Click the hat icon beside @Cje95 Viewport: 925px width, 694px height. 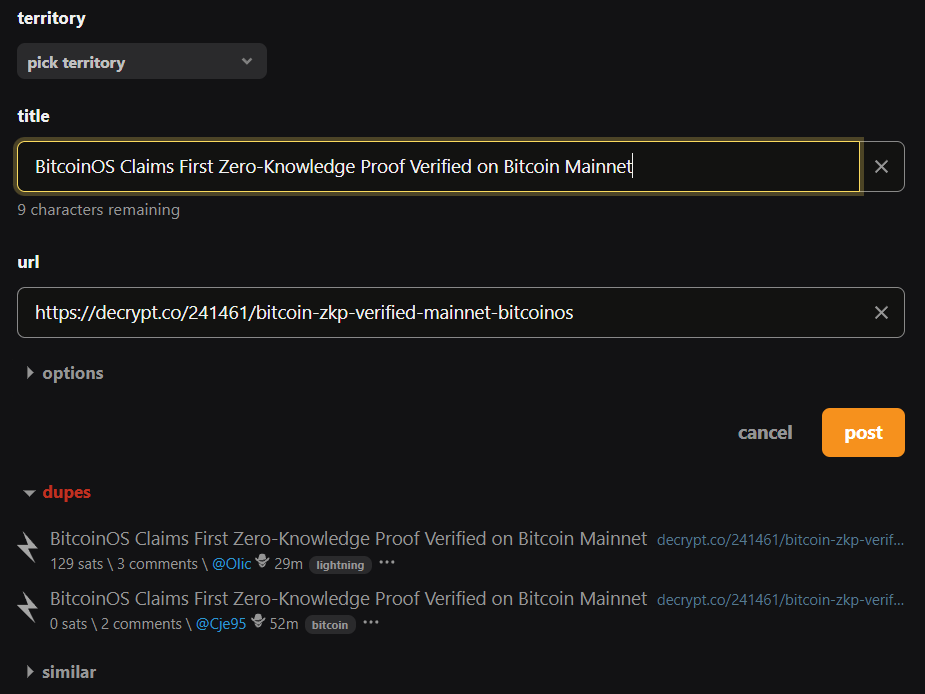[x=257, y=622]
